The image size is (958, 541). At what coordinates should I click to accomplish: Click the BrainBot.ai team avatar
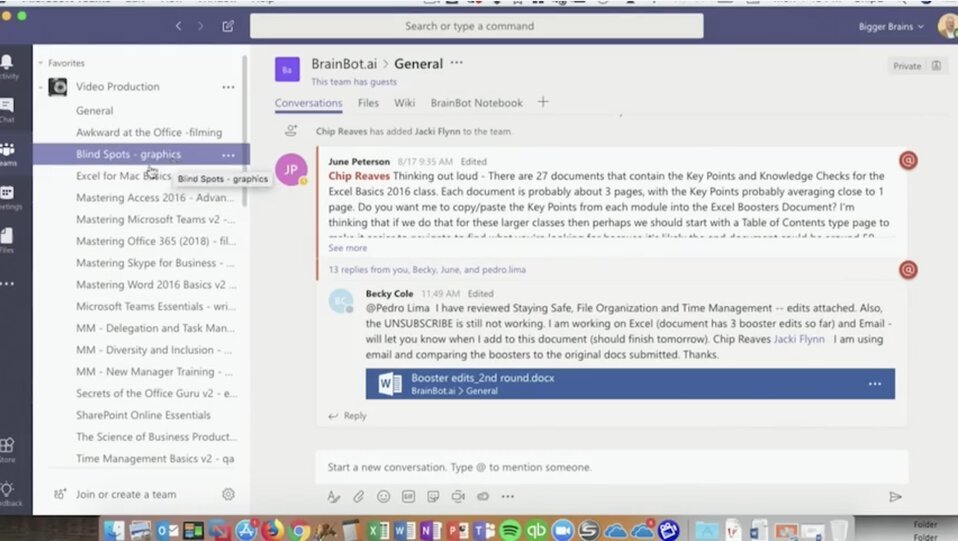[x=287, y=70]
